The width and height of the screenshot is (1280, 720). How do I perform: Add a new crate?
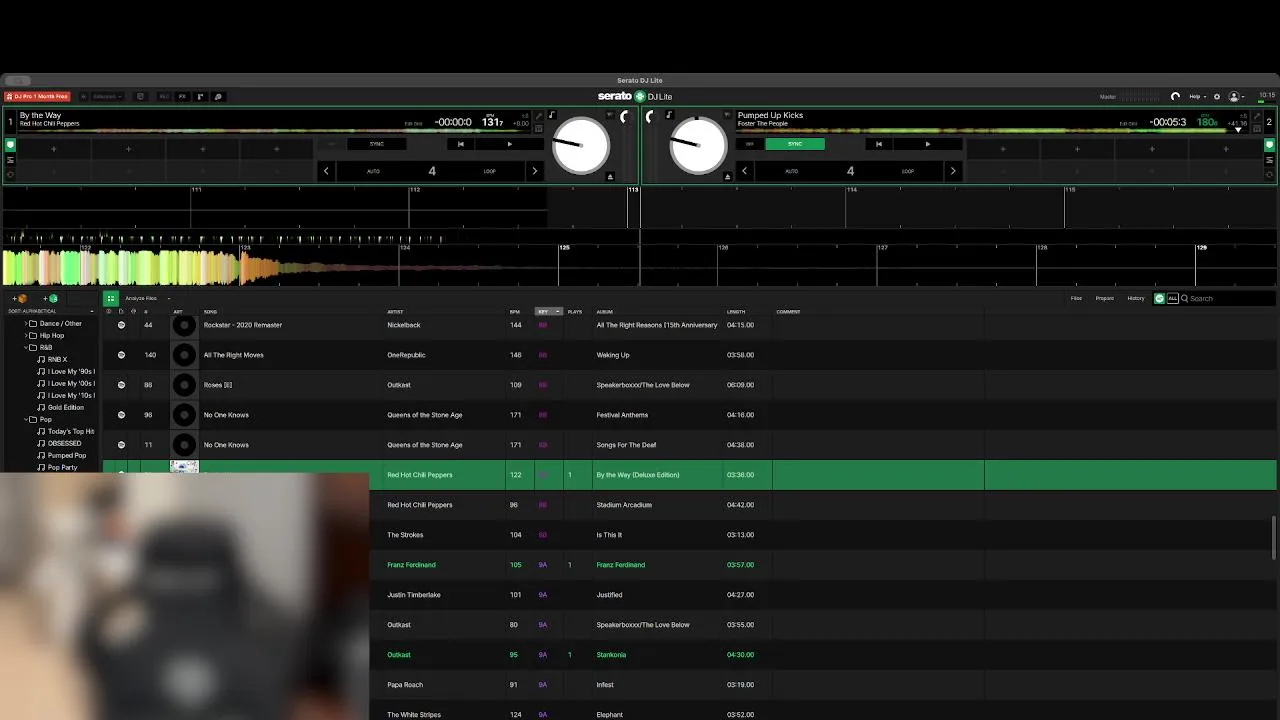(x=19, y=298)
